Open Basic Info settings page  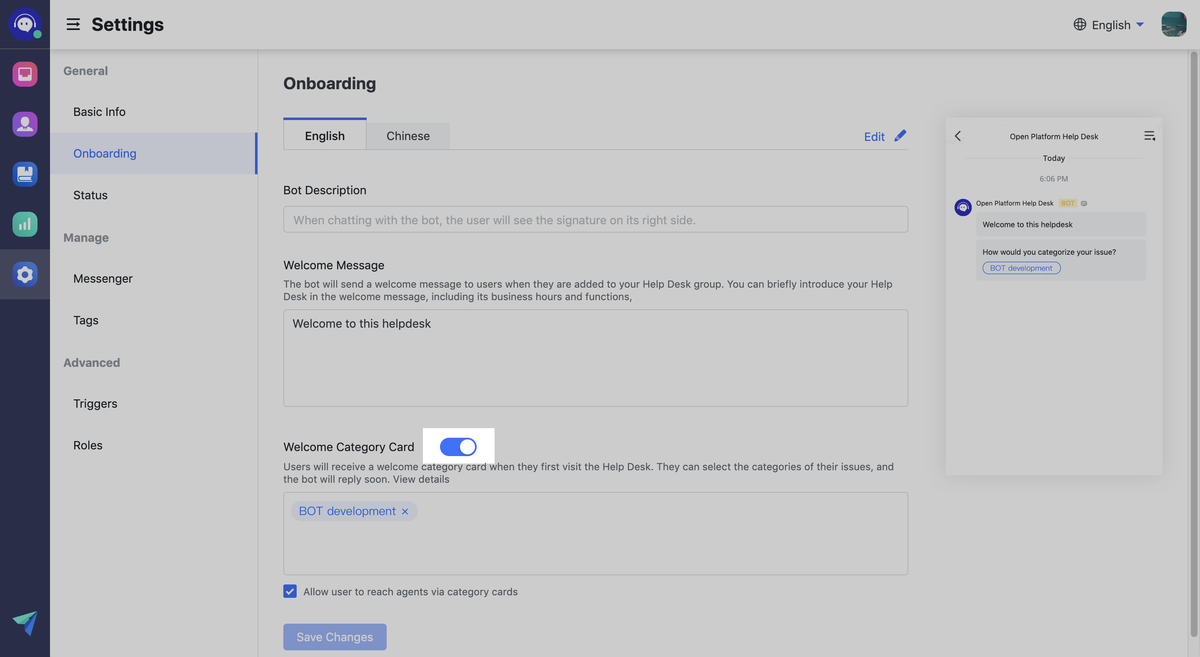click(x=99, y=112)
